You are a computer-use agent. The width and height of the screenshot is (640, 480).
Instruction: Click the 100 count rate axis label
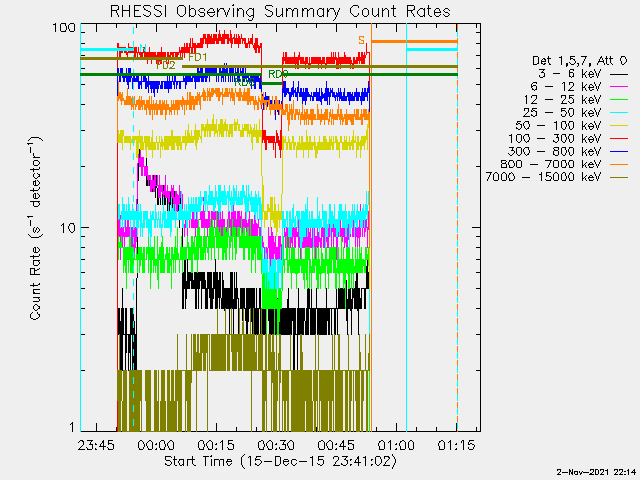coord(64,28)
